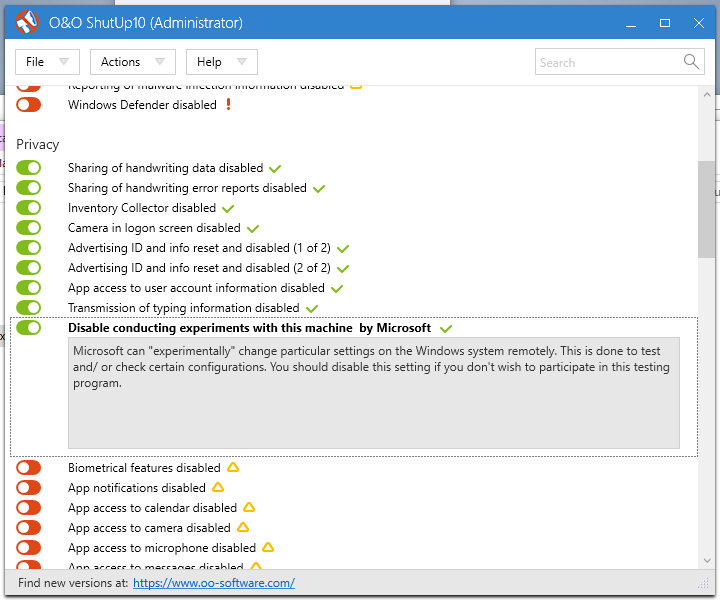
Task: Click the window resize grip in status bar
Action: pyautogui.click(x=703, y=583)
